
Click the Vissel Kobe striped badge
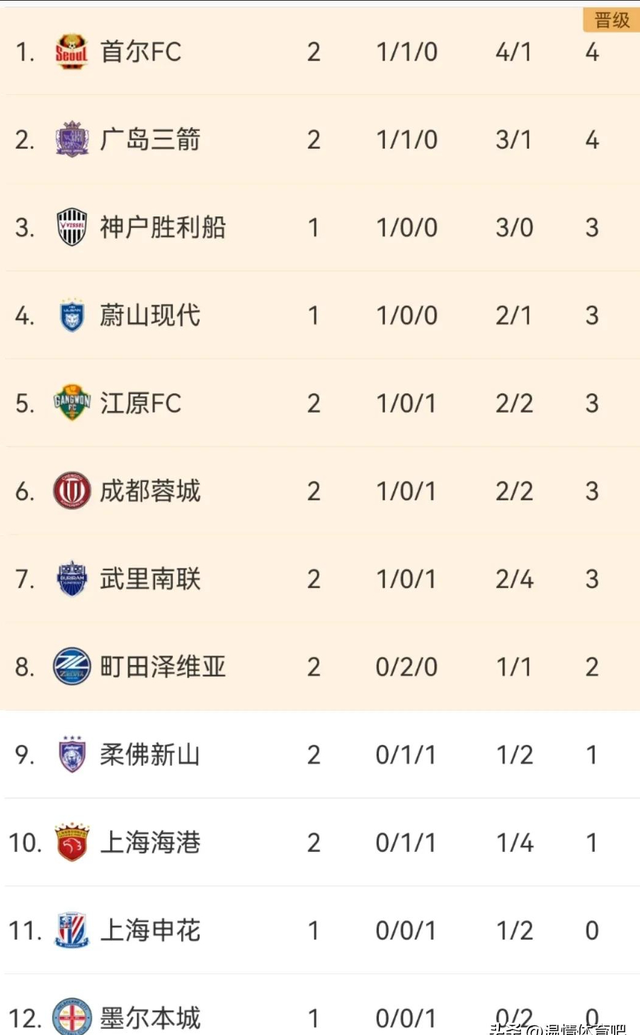pos(72,227)
